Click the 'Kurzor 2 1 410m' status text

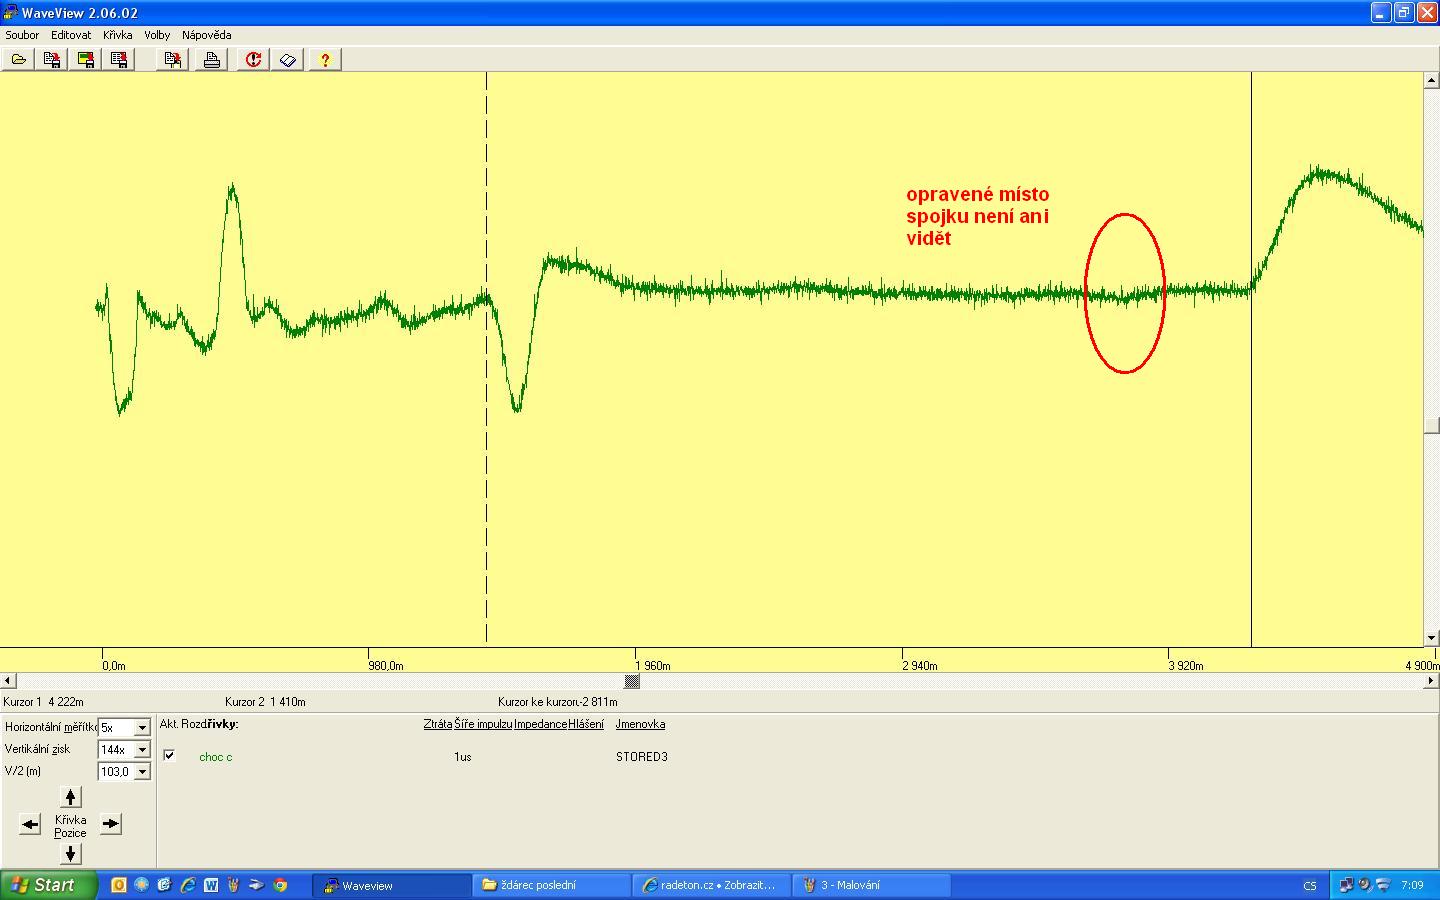coord(265,702)
